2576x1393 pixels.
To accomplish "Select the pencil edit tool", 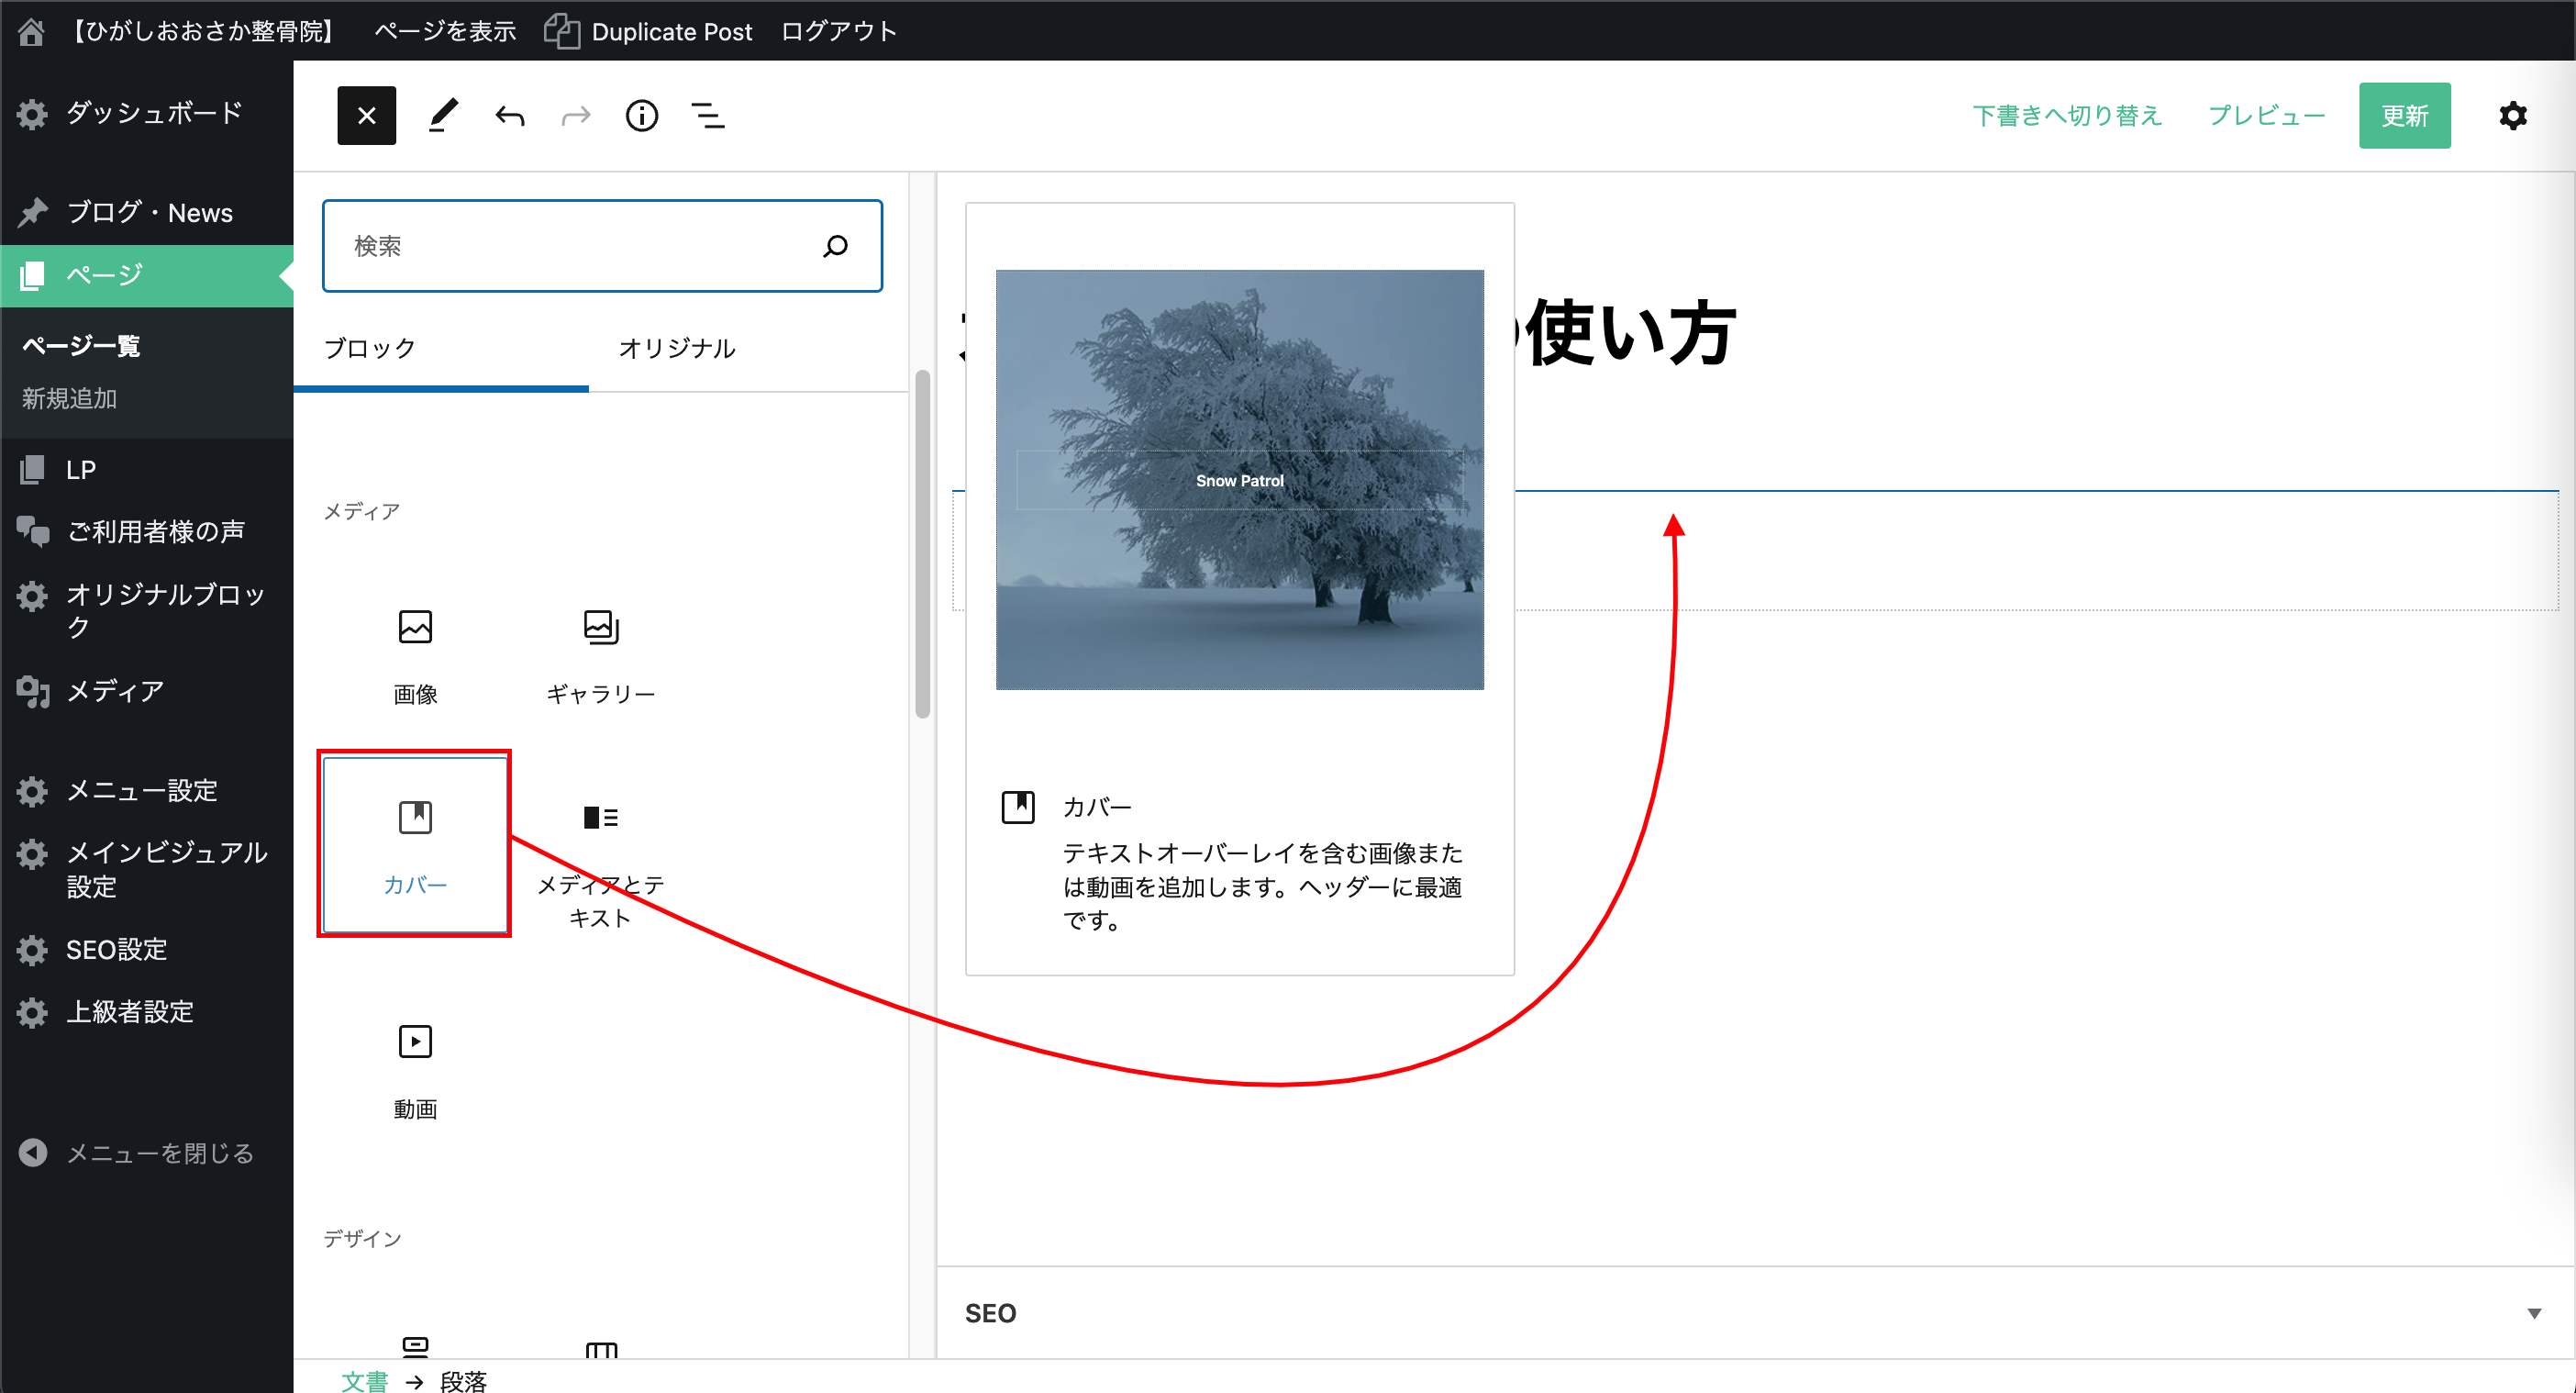I will pos(442,115).
